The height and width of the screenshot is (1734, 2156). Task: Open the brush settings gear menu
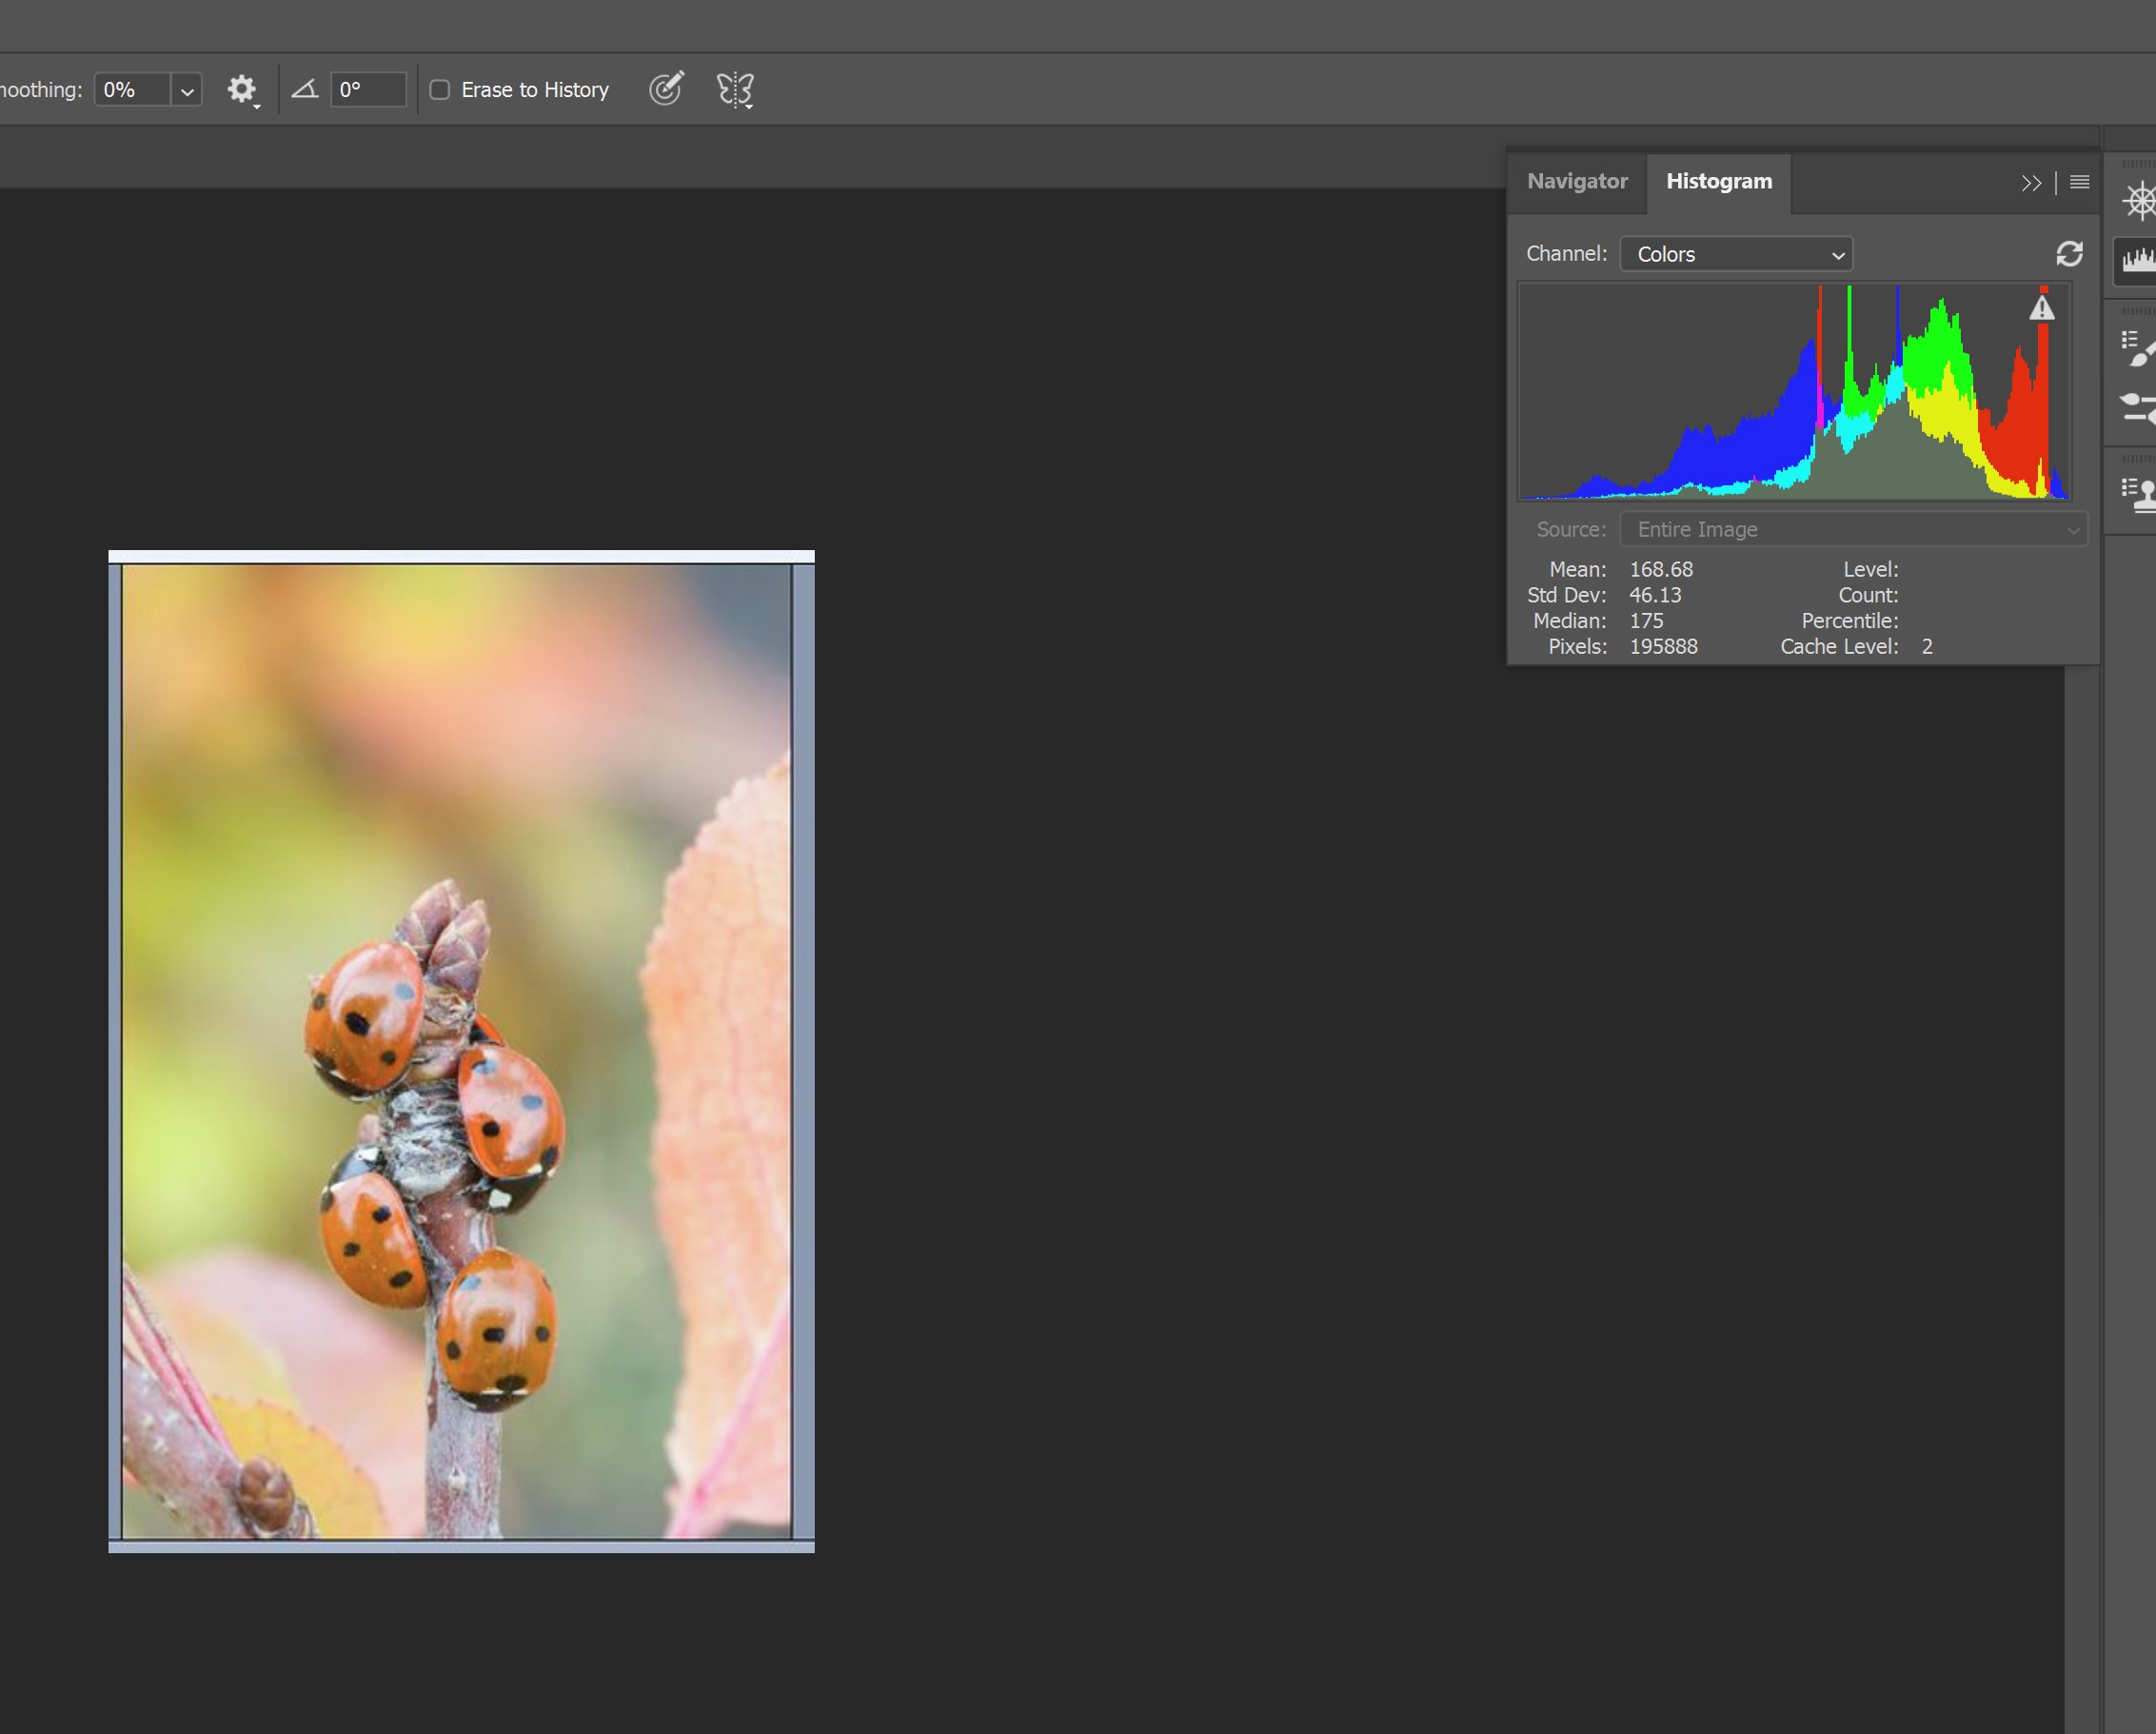click(241, 90)
